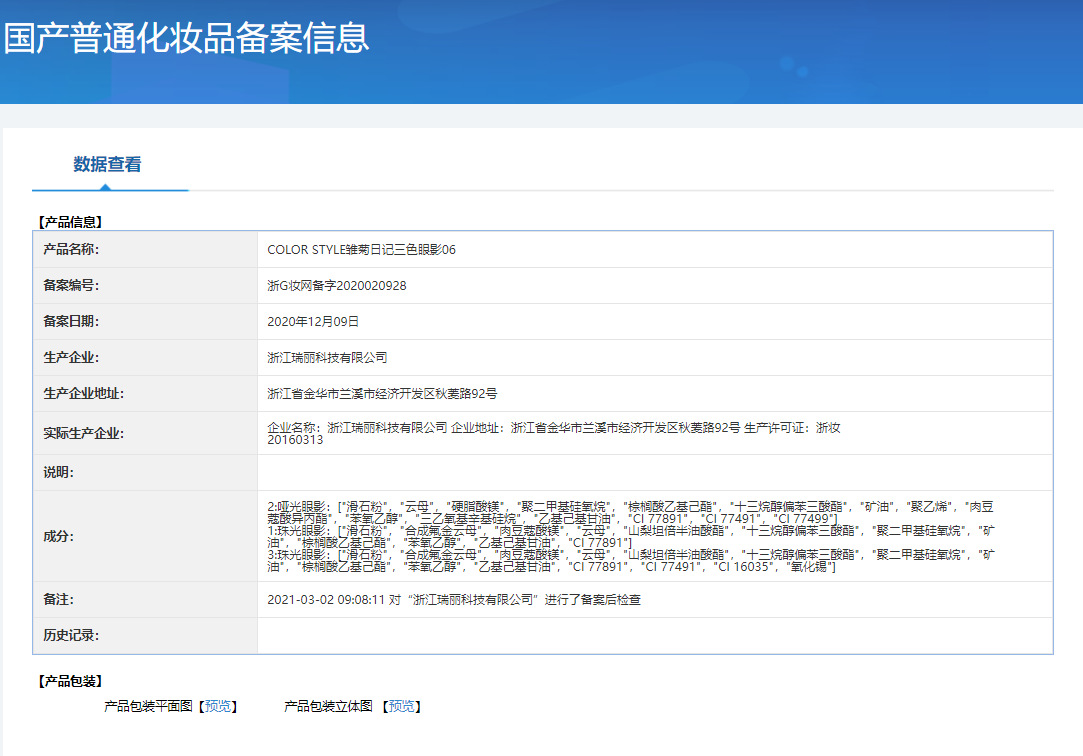
Task: Click the 备案日期 value 2020年12月09日
Action: click(313, 322)
